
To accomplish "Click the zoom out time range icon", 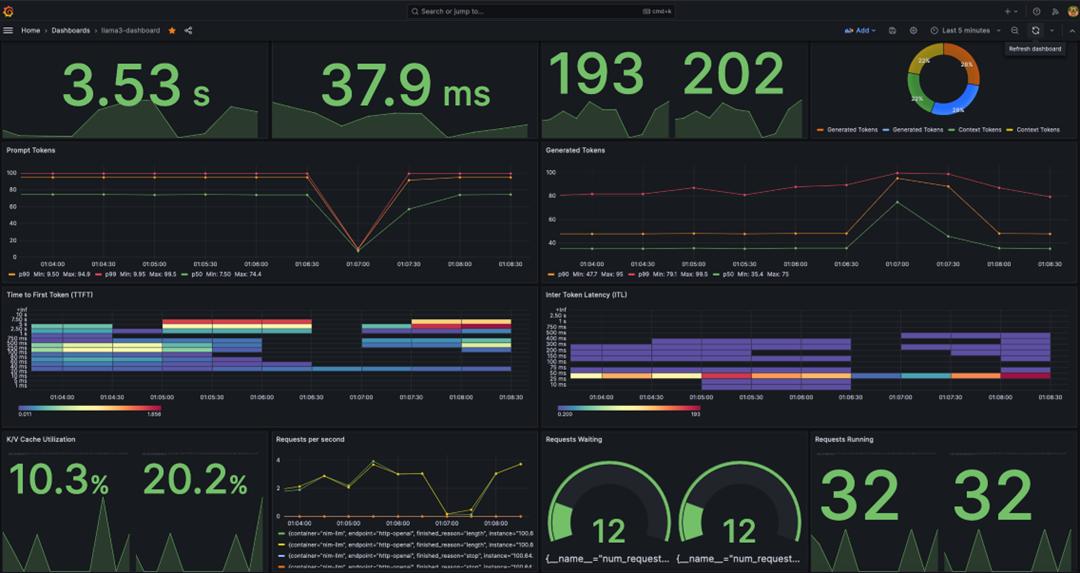I will 1015,31.
